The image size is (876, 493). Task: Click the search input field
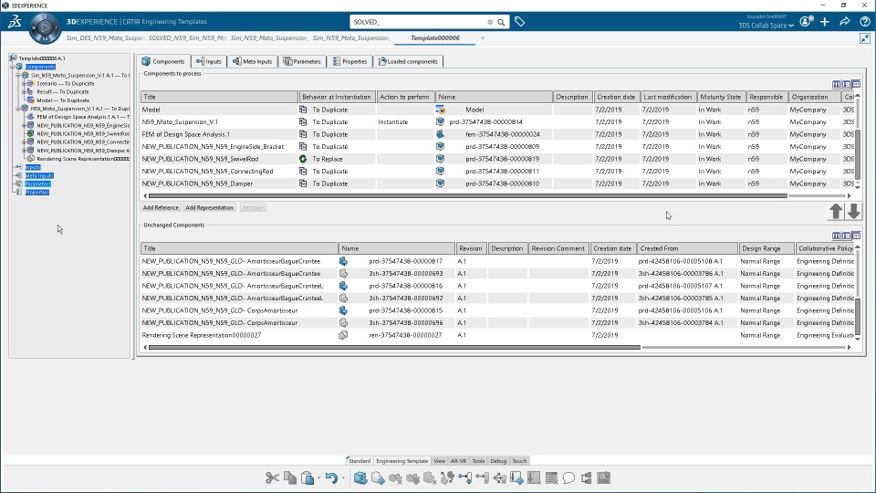419,22
